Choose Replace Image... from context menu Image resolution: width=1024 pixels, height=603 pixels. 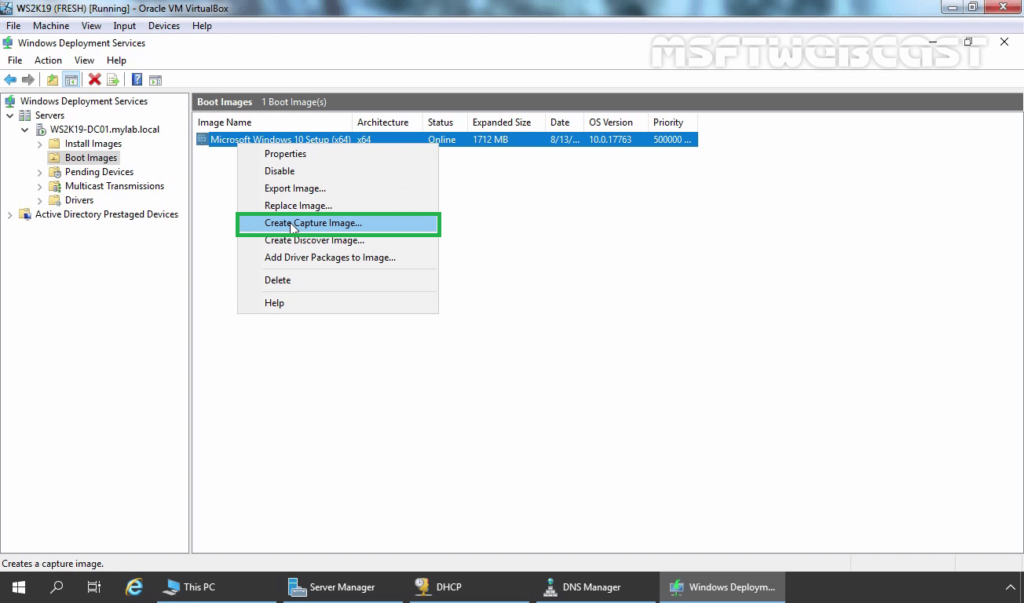click(x=338, y=206)
